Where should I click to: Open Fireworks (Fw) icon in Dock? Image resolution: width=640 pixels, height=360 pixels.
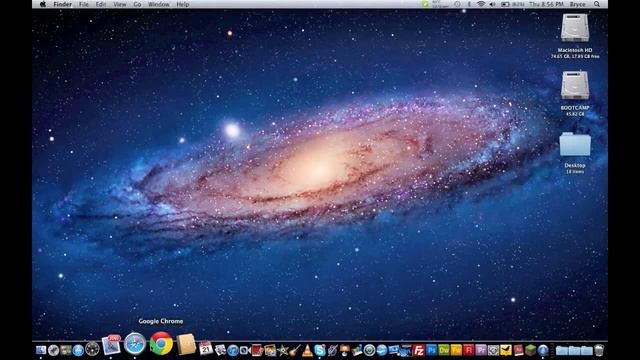[456, 350]
